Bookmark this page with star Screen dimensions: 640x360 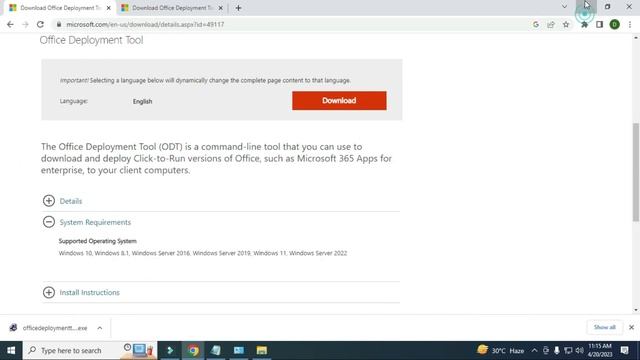click(566, 24)
